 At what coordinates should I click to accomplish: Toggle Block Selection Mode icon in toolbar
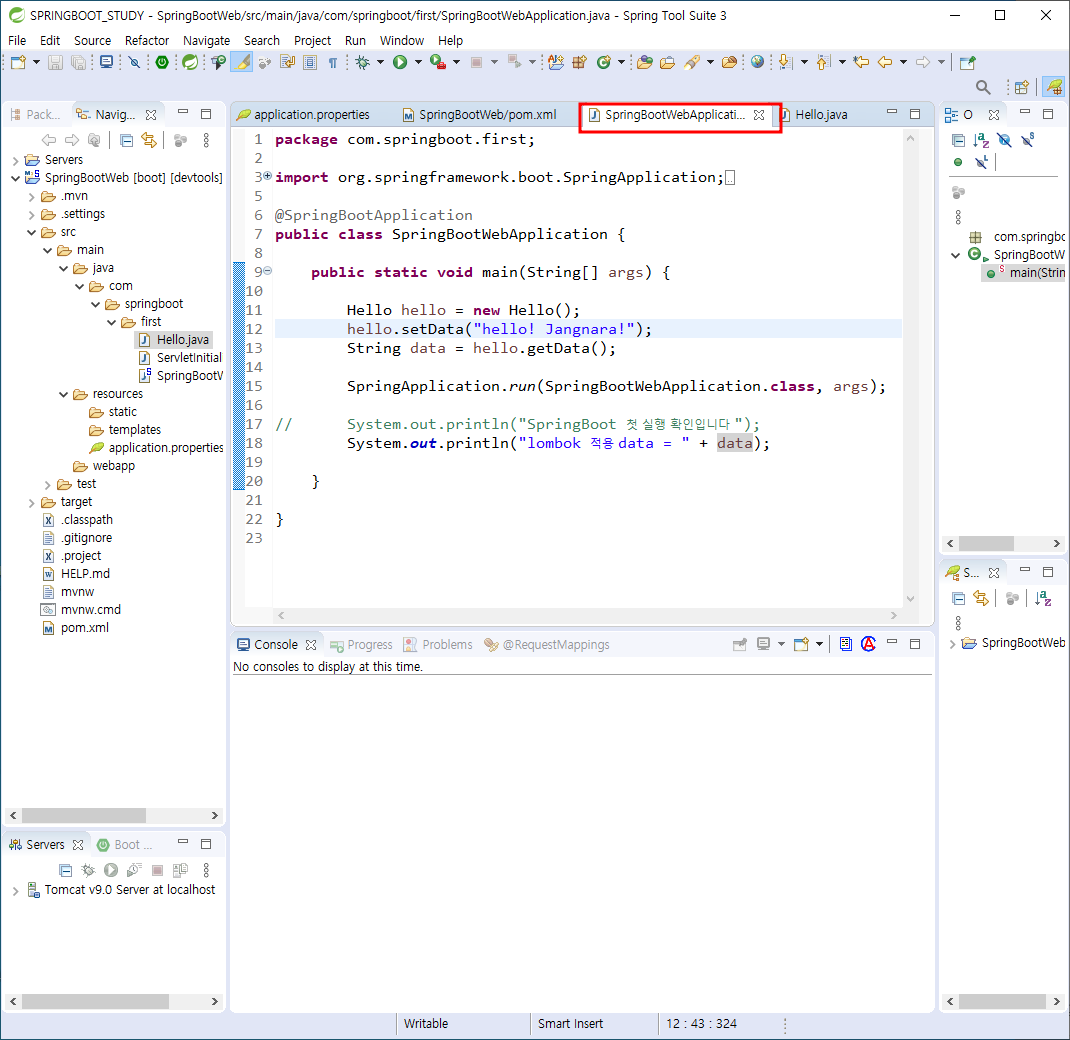coord(310,63)
